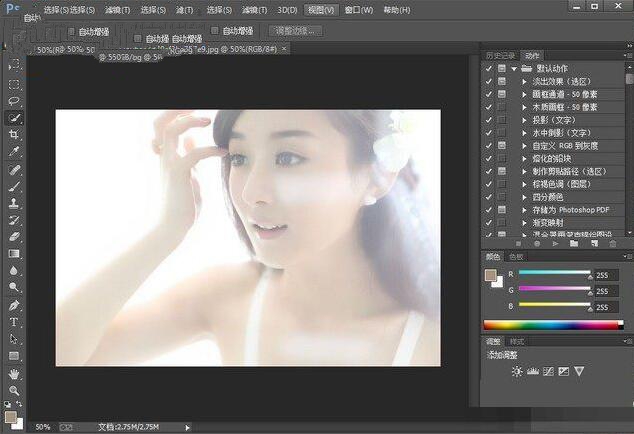The height and width of the screenshot is (434, 634).
Task: Toggle dialog box for 存储为 Photoshop PDF
Action: coord(502,210)
